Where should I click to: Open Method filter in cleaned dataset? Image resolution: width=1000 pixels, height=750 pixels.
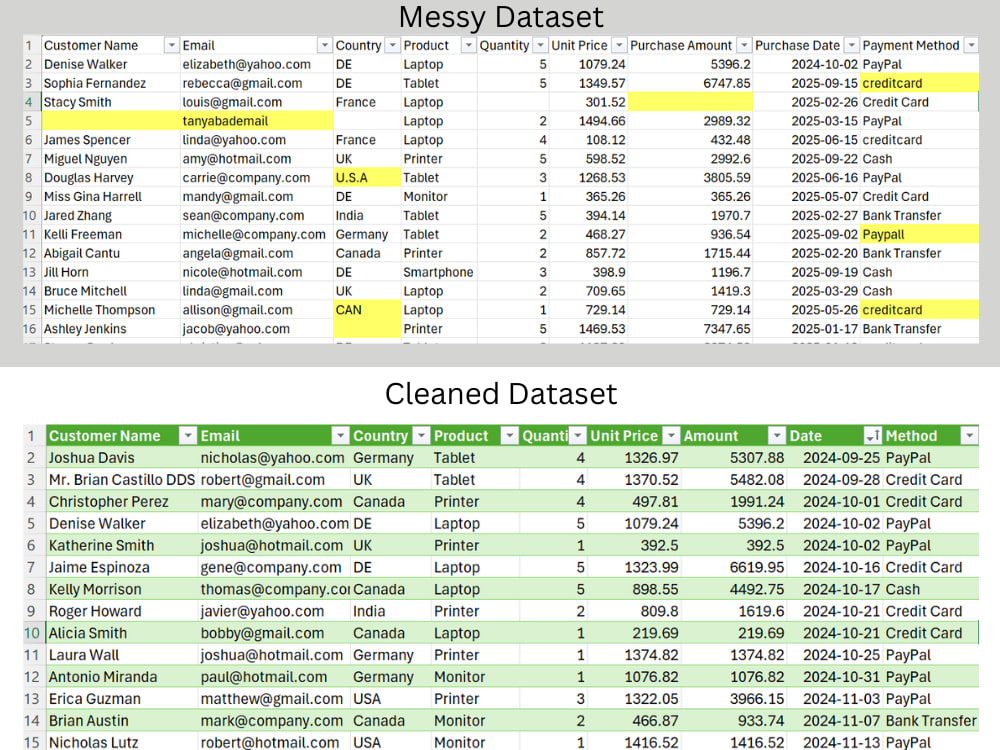[969, 436]
